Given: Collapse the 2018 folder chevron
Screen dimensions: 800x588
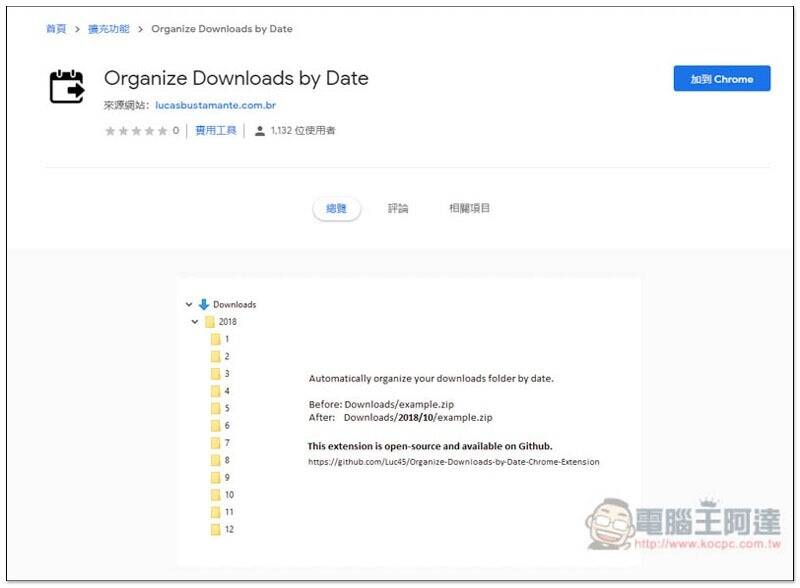Looking at the screenshot, I should 195,322.
